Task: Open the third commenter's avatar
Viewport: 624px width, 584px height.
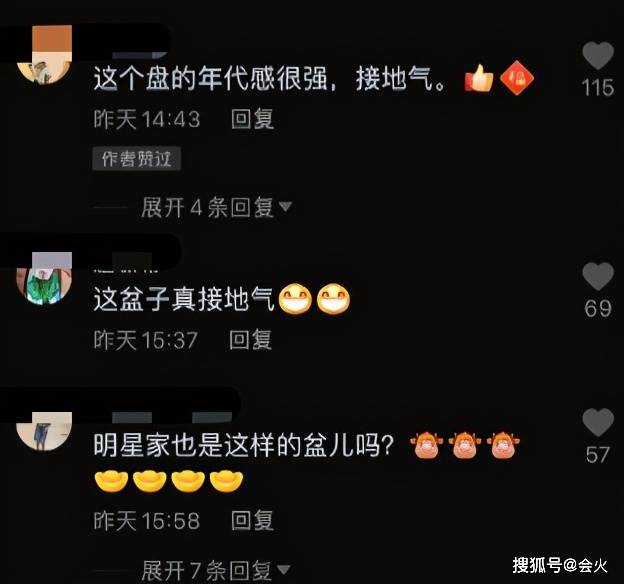Action: [44, 432]
